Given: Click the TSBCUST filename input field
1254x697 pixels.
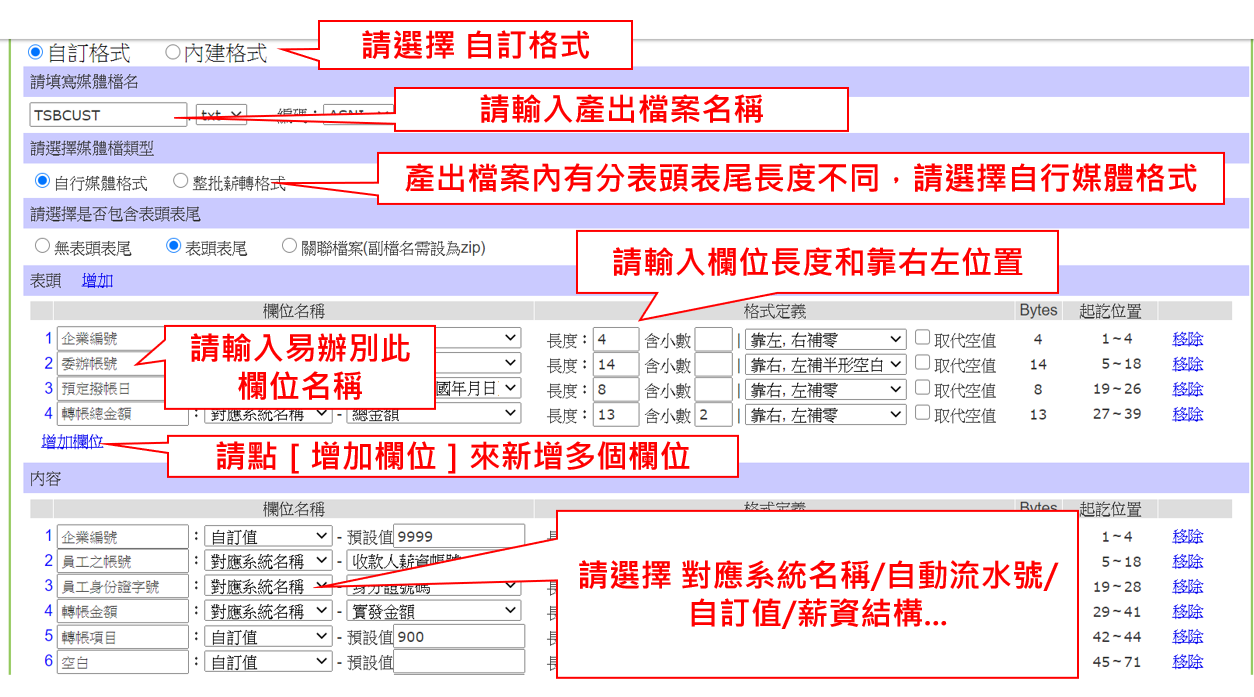Looking at the screenshot, I should pos(107,114).
